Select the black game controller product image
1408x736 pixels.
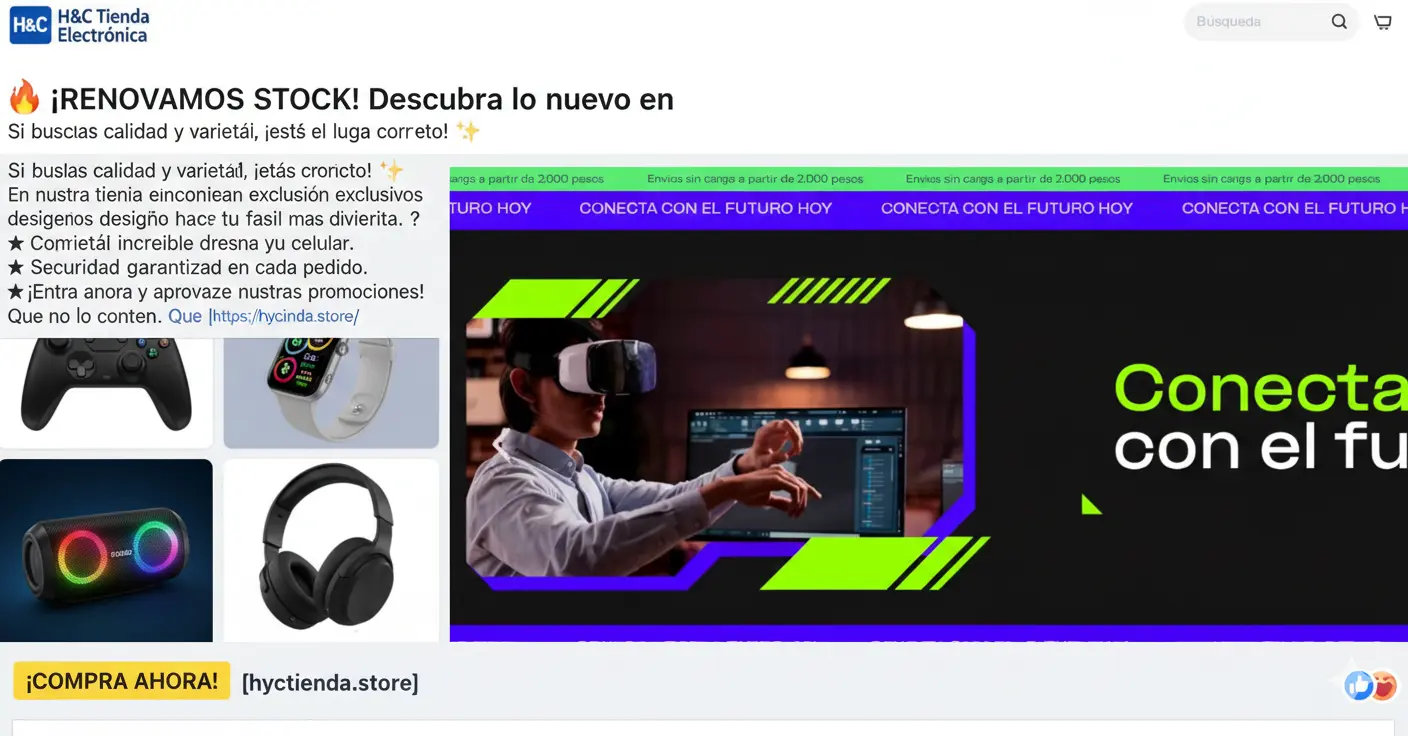tap(106, 385)
